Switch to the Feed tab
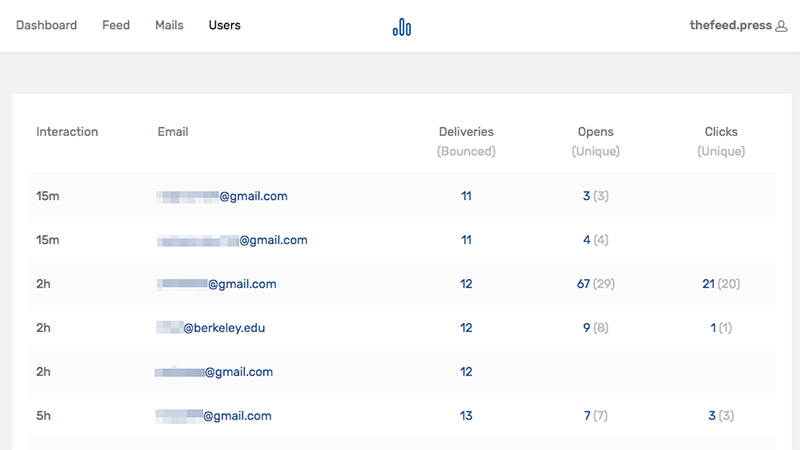Screen dimensions: 800x450 [116, 25]
